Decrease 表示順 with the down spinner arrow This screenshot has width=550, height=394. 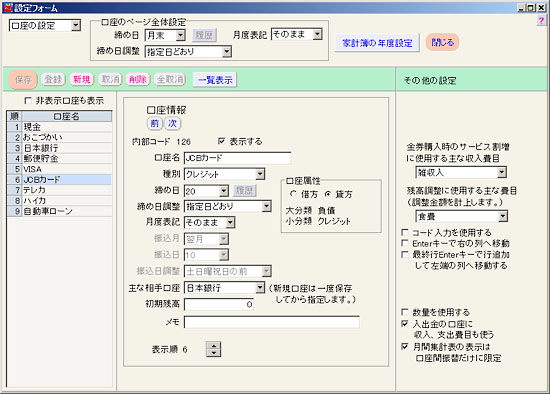point(213,353)
